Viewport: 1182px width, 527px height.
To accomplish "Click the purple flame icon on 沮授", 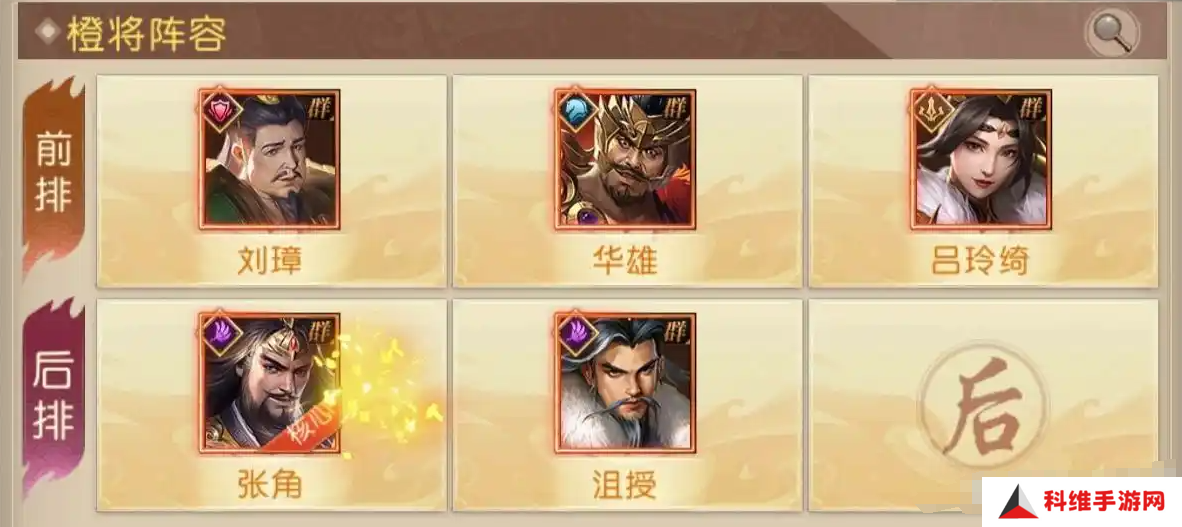I will pyautogui.click(x=577, y=334).
